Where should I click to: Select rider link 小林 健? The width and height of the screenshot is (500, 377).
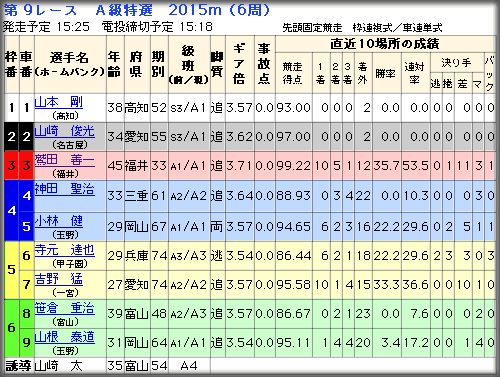pyautogui.click(x=59, y=220)
